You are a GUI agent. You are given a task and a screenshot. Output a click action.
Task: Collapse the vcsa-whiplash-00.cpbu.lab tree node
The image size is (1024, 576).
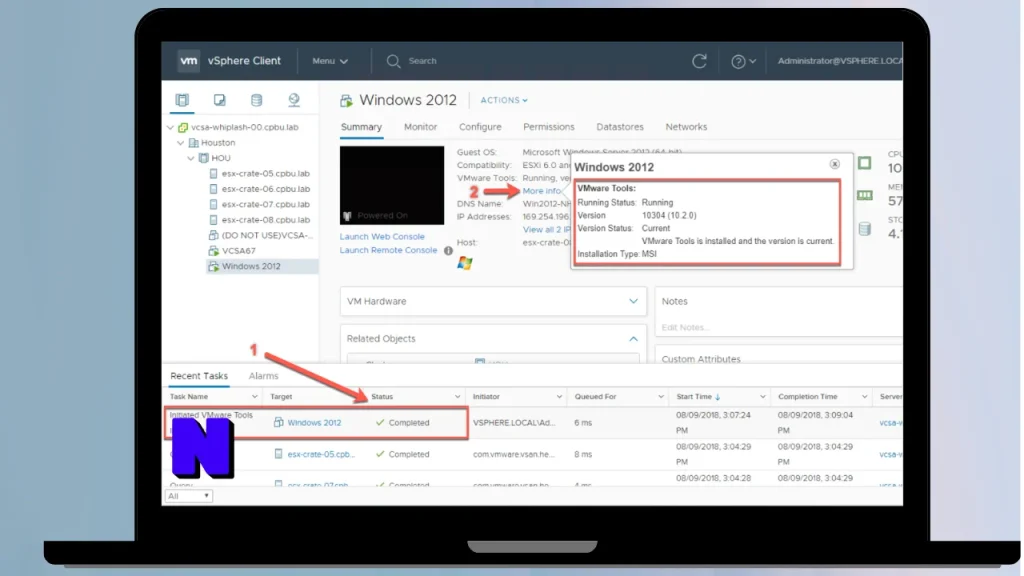[170, 127]
